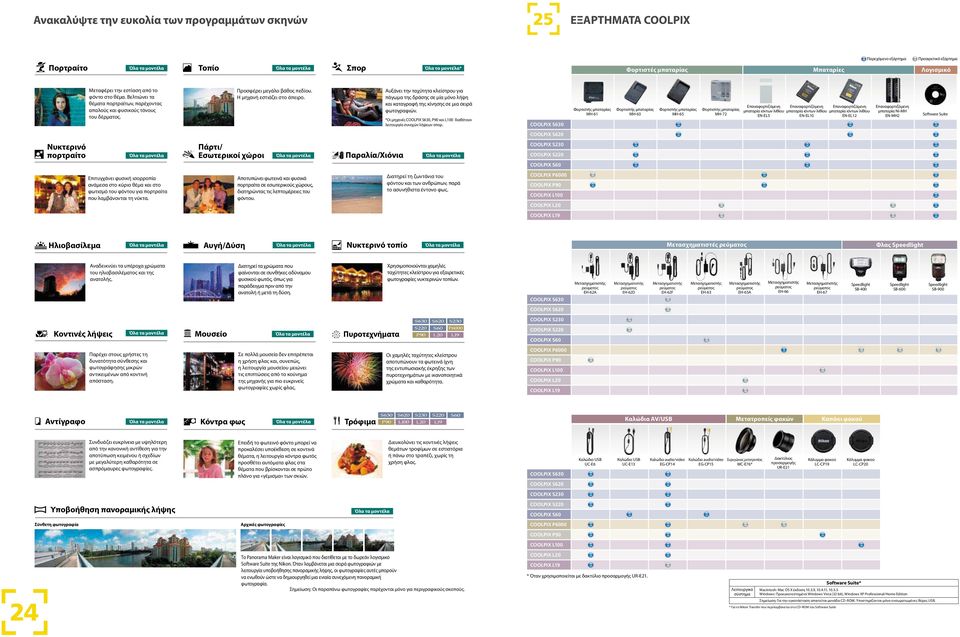
Task: Open the Πυροτεχνήματα fireworks sample photo
Action: point(357,371)
